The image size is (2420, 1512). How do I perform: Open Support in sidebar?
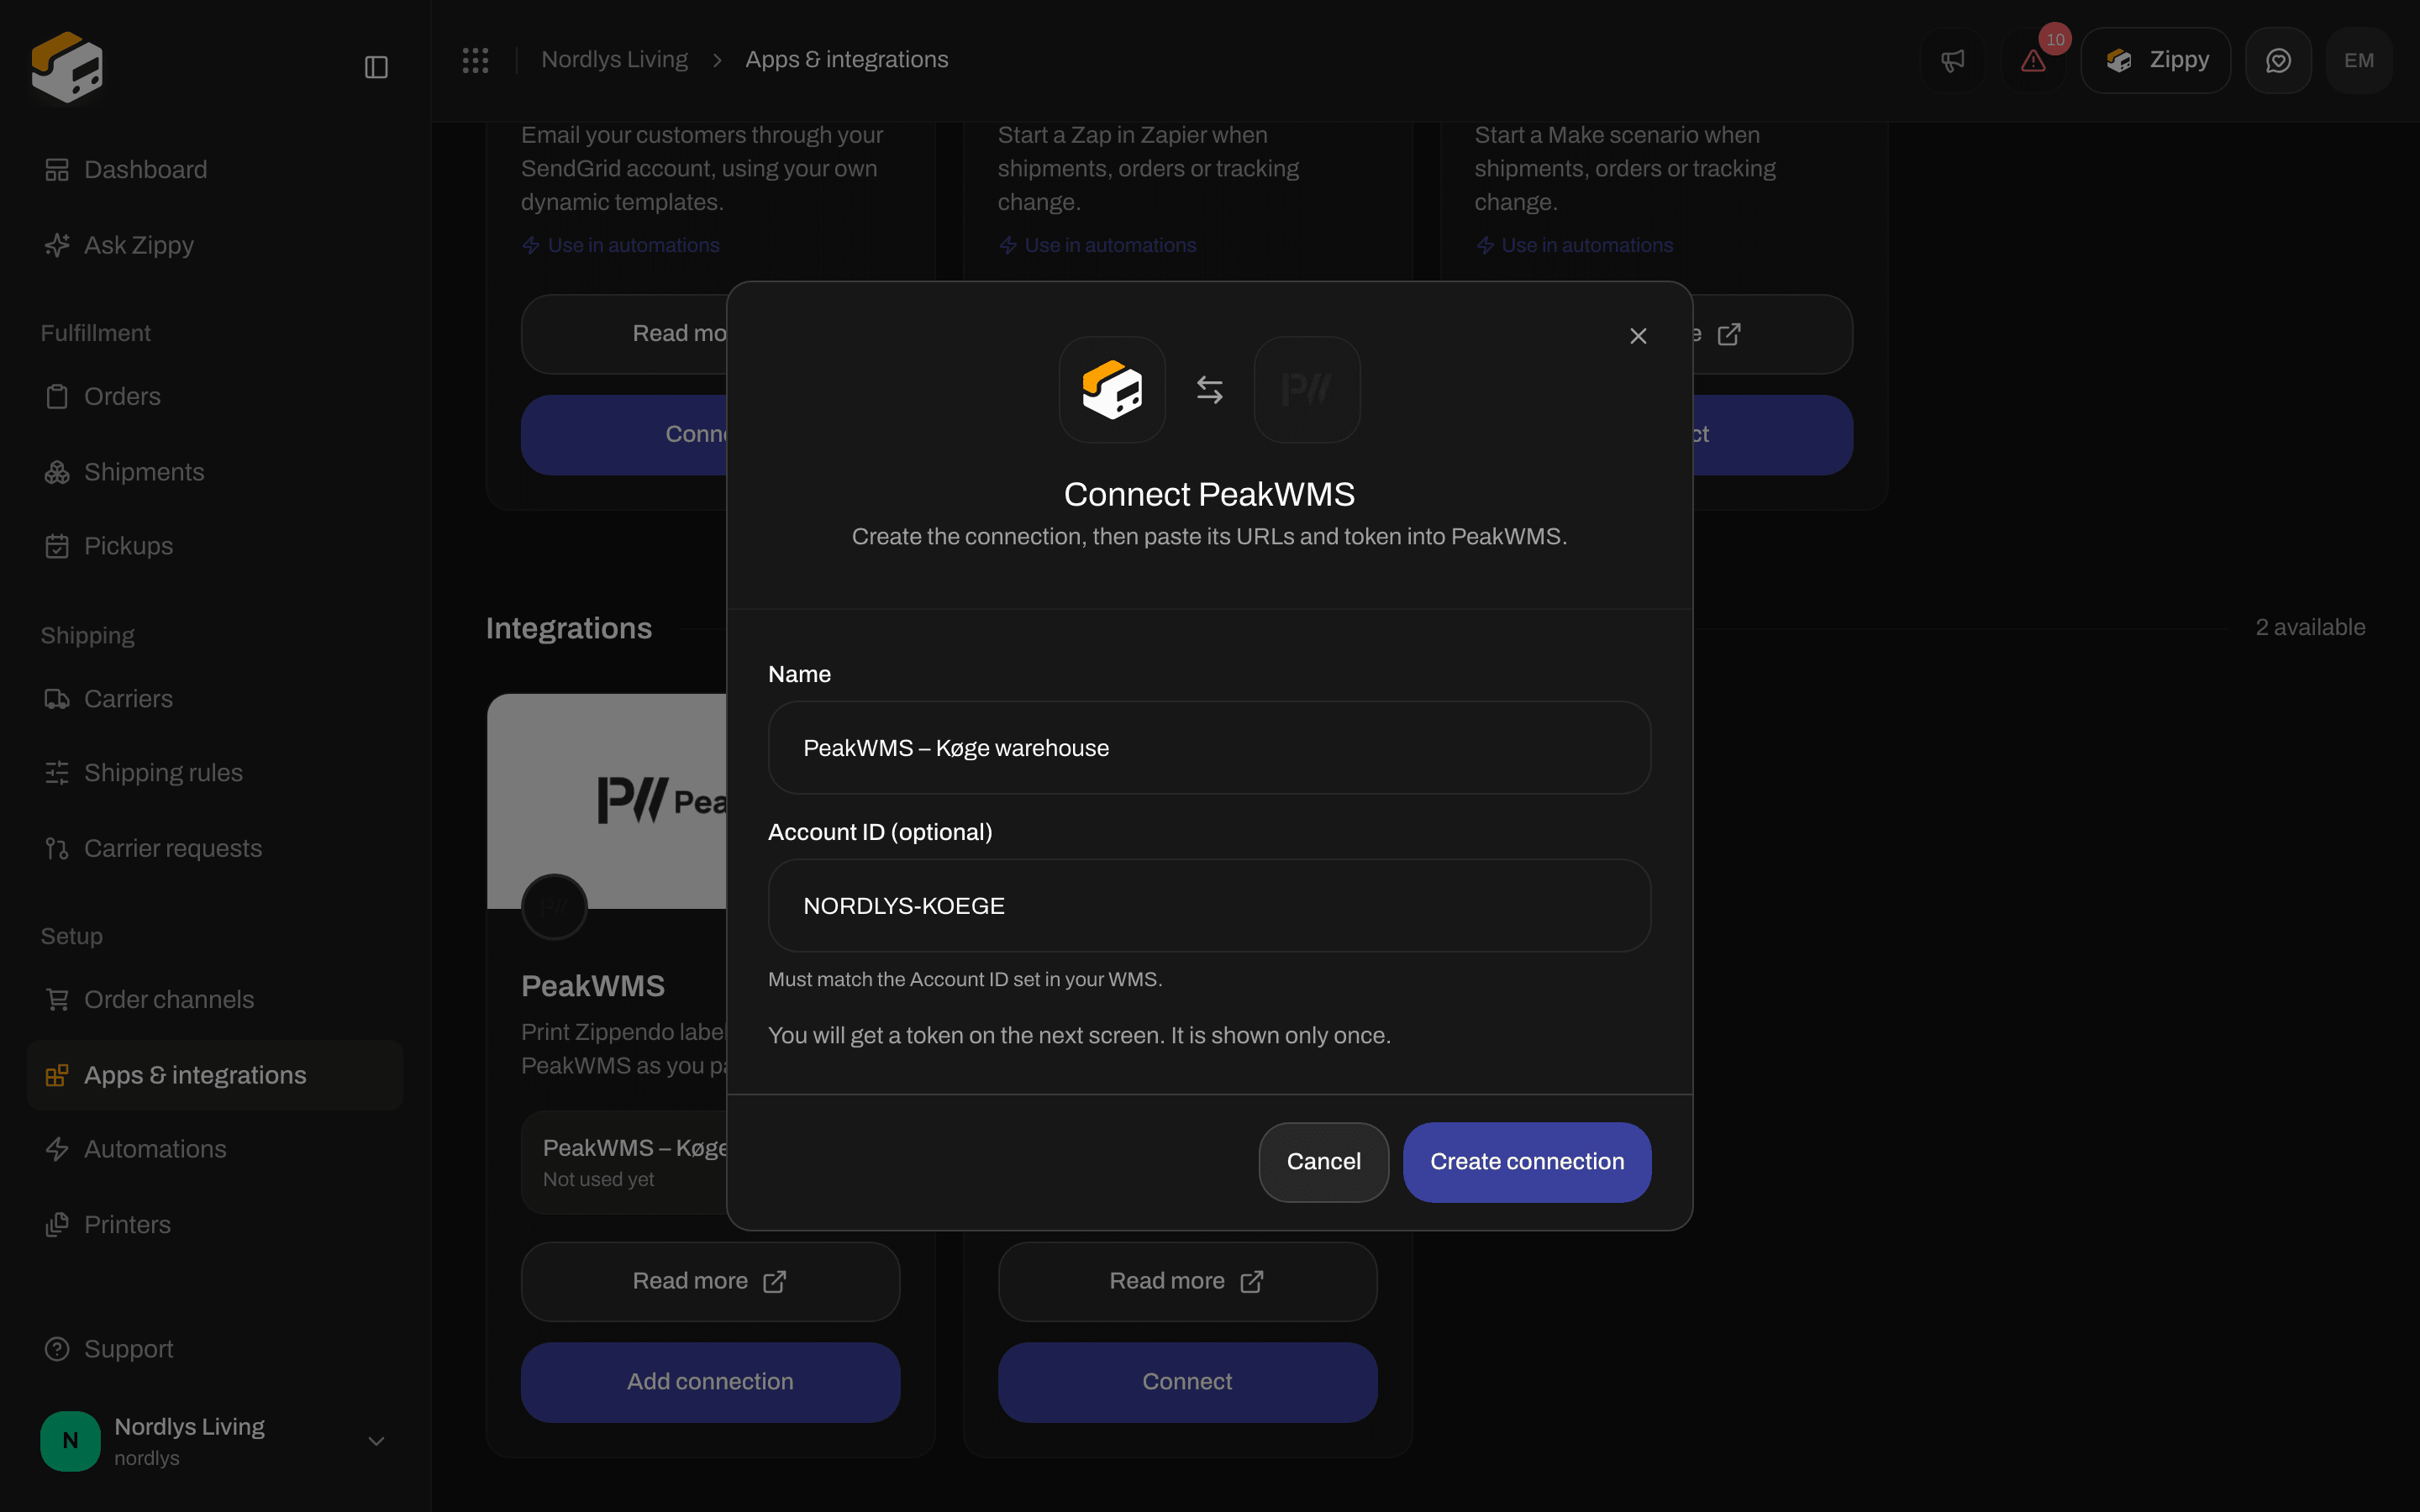215,1349
